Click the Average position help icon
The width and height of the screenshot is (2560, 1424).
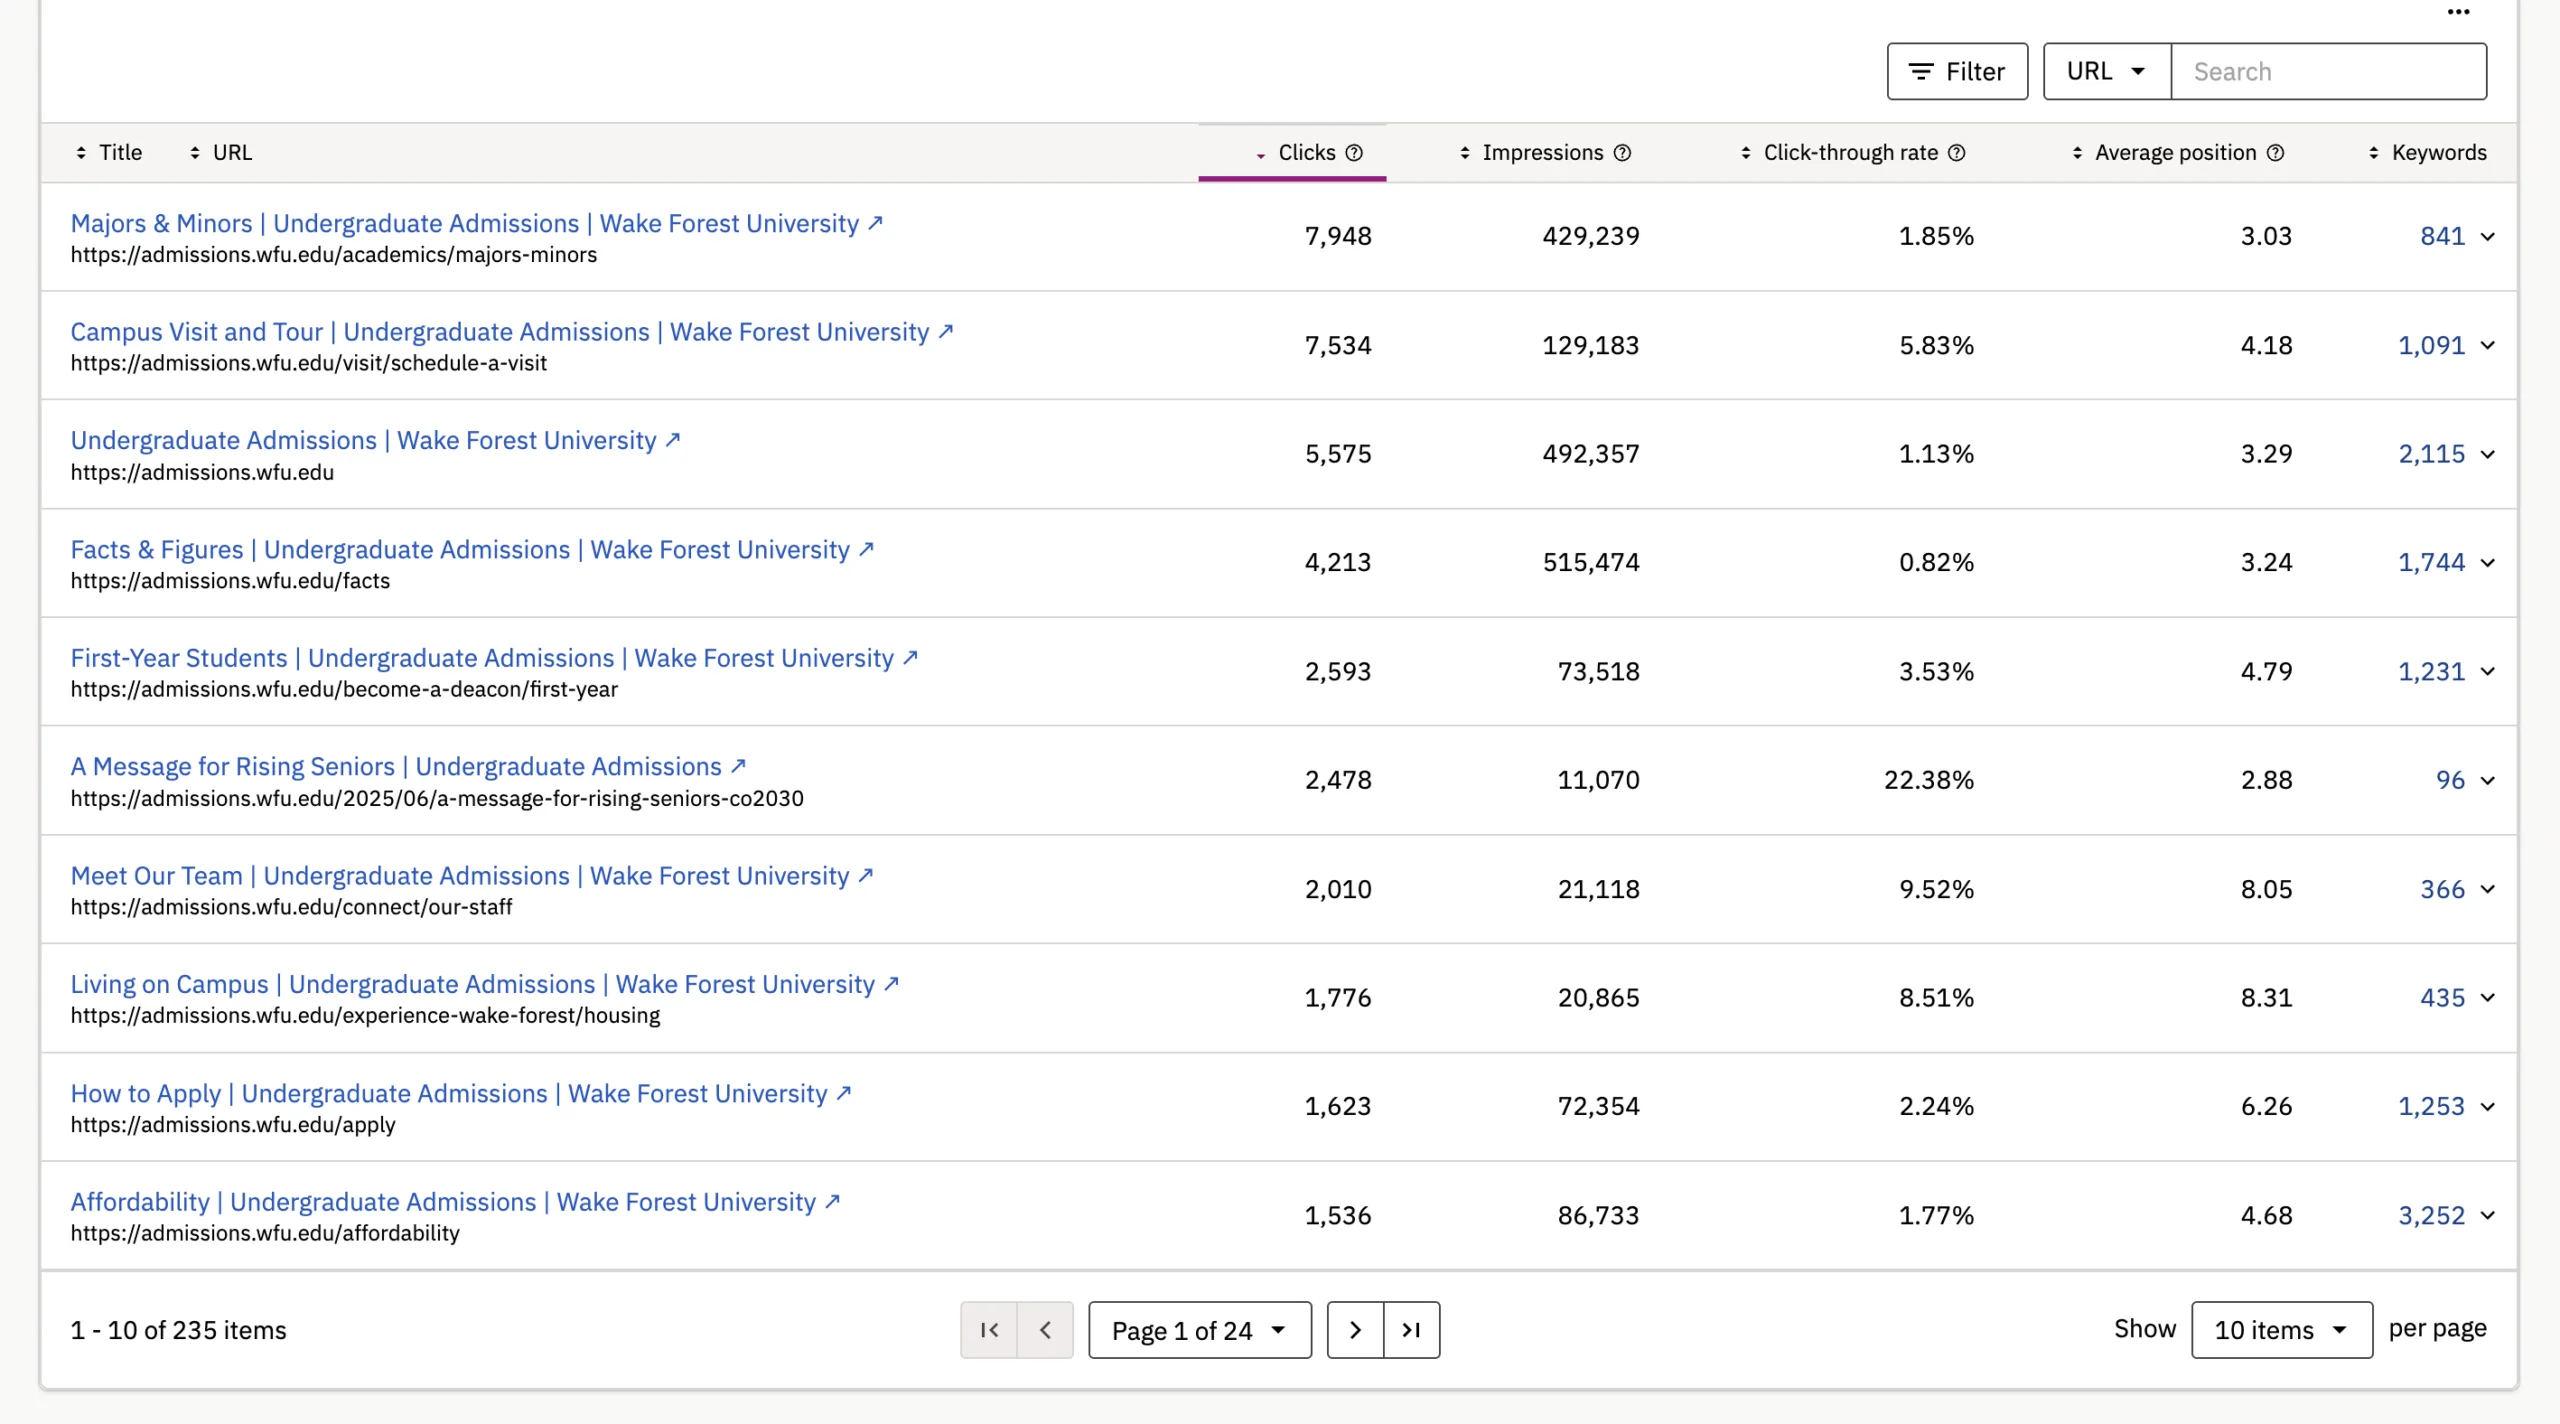pos(2275,152)
